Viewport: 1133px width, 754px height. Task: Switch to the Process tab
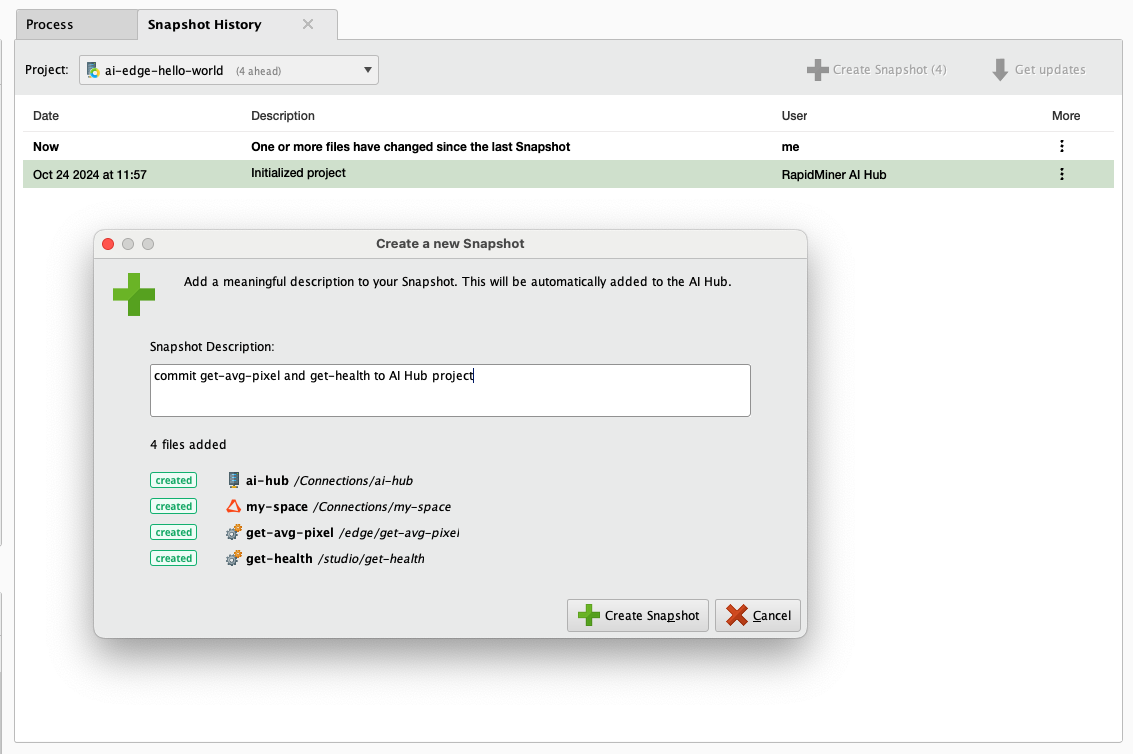click(50, 24)
